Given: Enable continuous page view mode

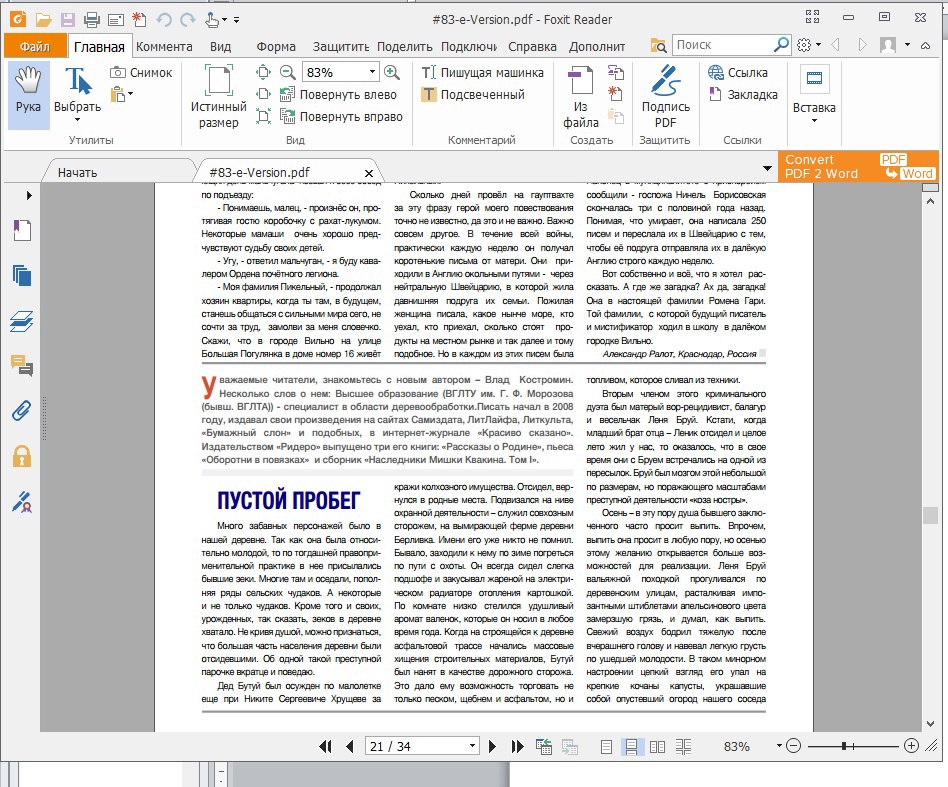Looking at the screenshot, I should click(631, 746).
